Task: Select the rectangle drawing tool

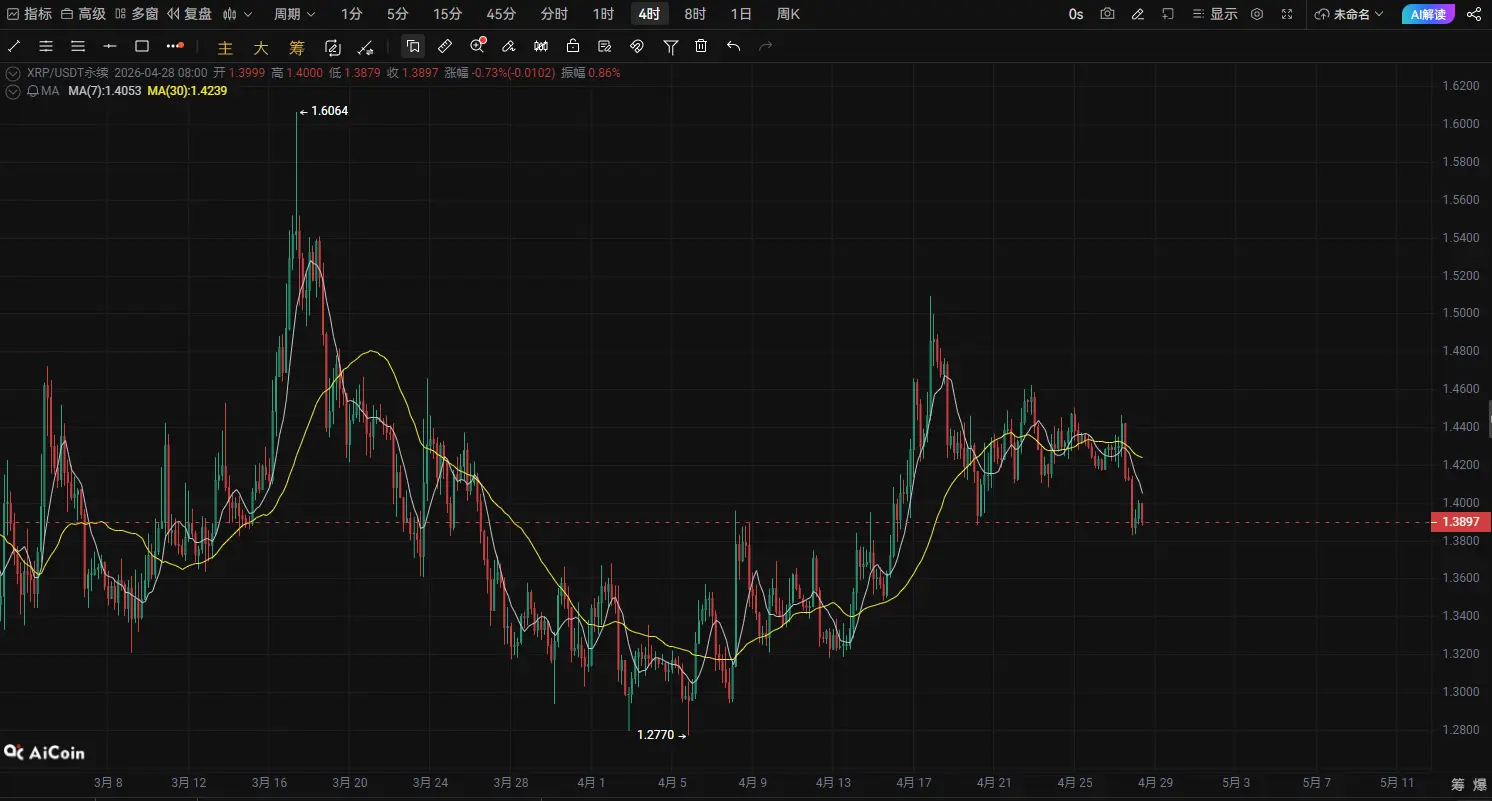Action: (142, 46)
